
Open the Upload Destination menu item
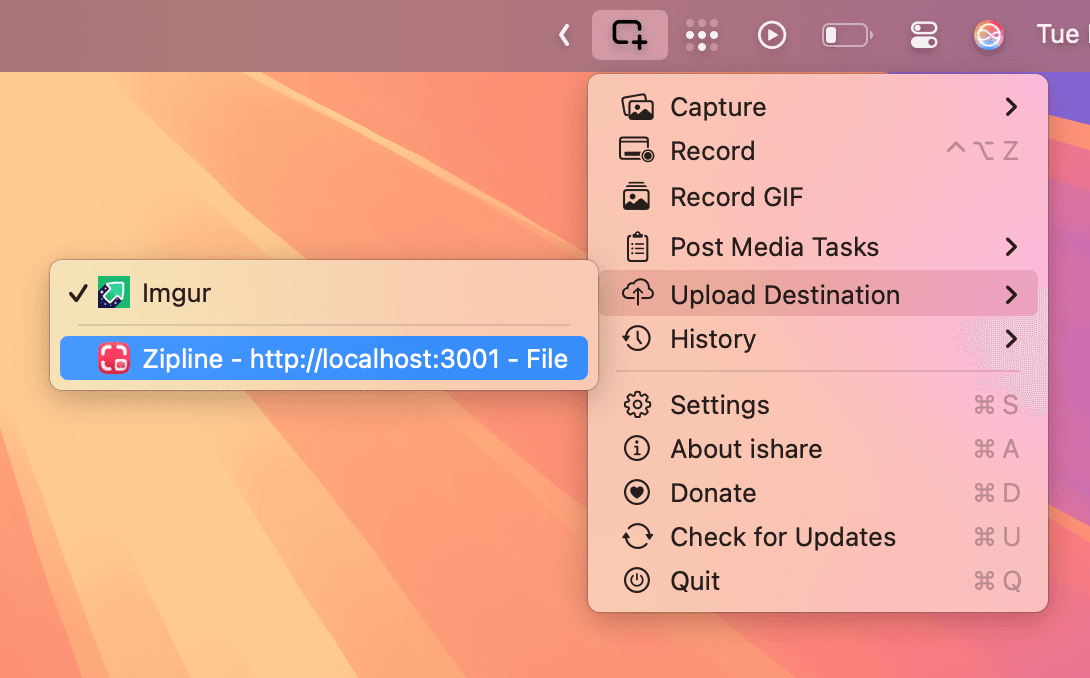coord(784,295)
